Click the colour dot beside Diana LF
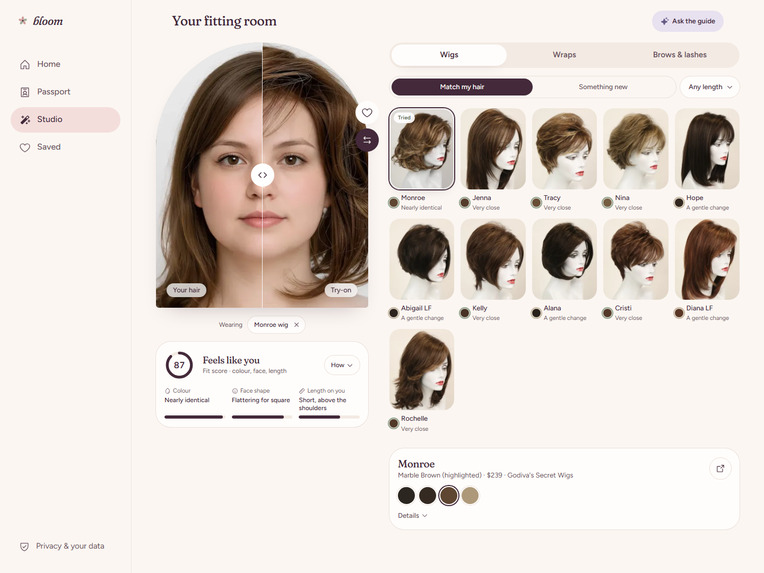The image size is (764, 573). point(679,313)
